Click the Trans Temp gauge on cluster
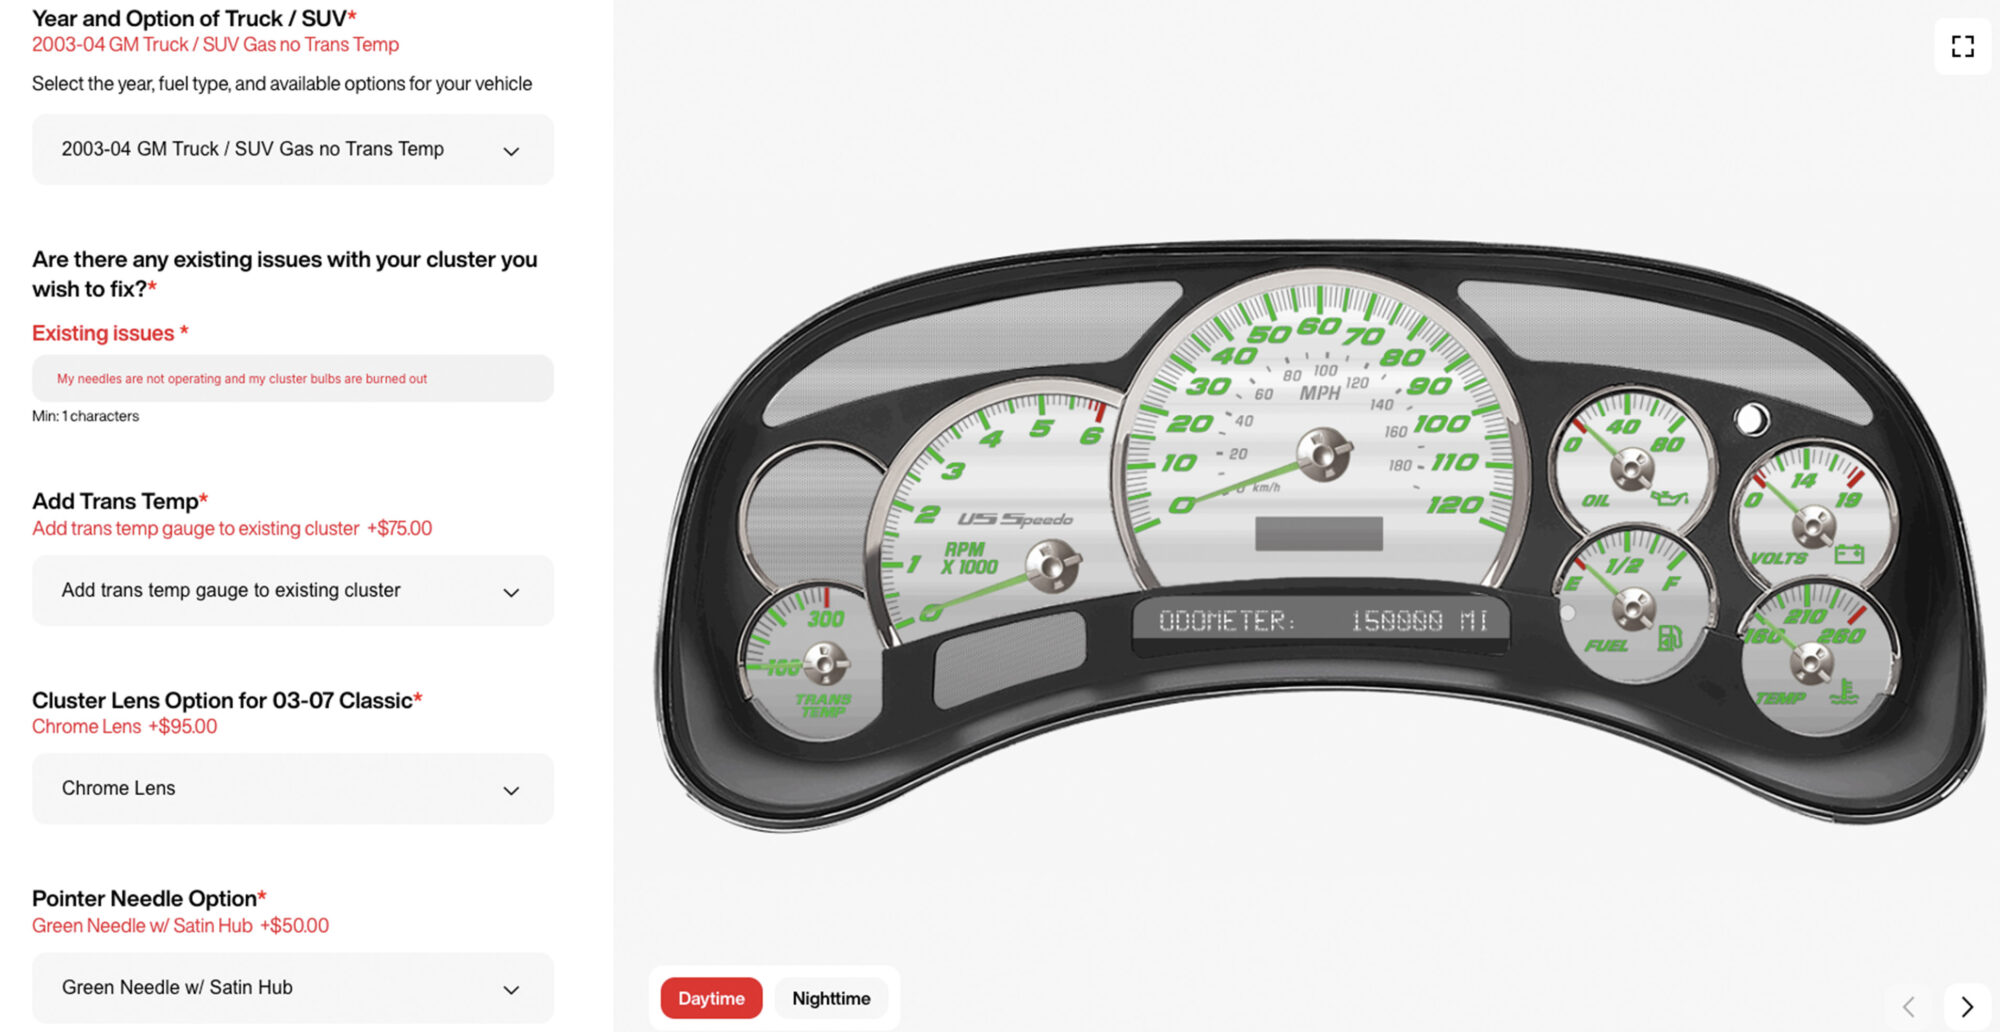Image resolution: width=2000 pixels, height=1032 pixels. coord(812,662)
